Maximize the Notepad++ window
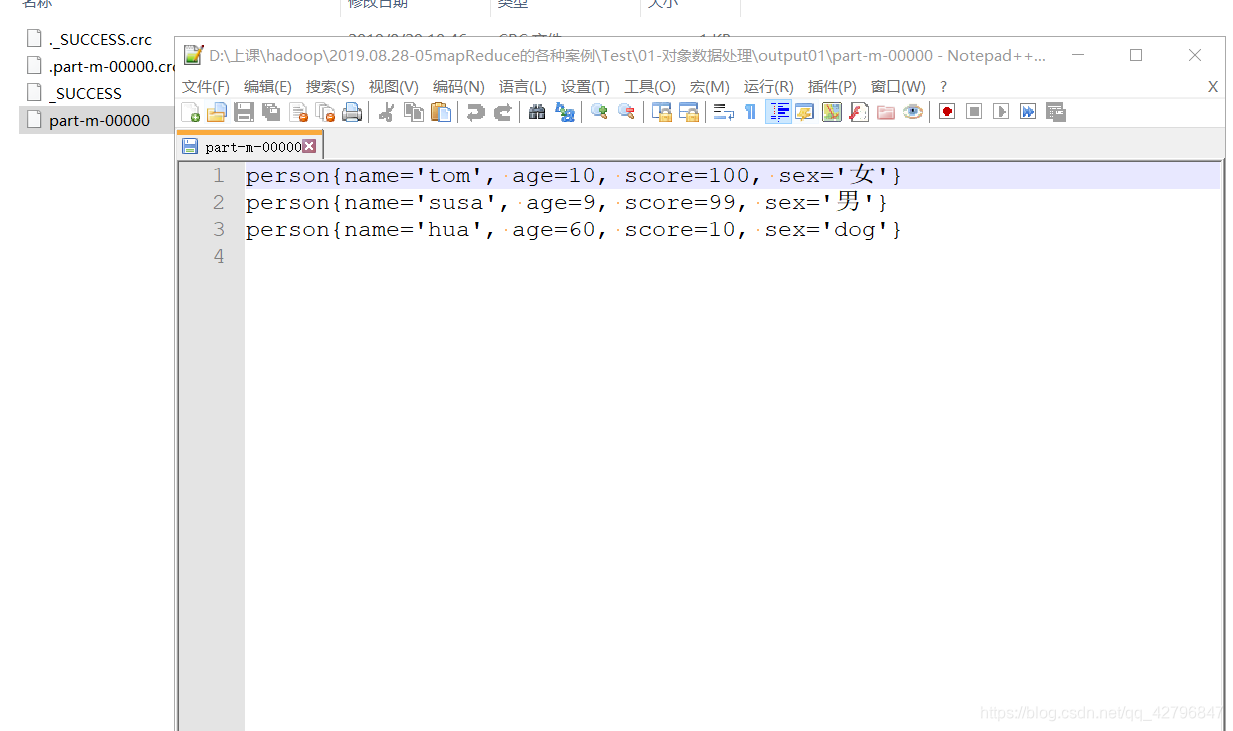Viewport: 1233px width, 731px height. (1136, 55)
